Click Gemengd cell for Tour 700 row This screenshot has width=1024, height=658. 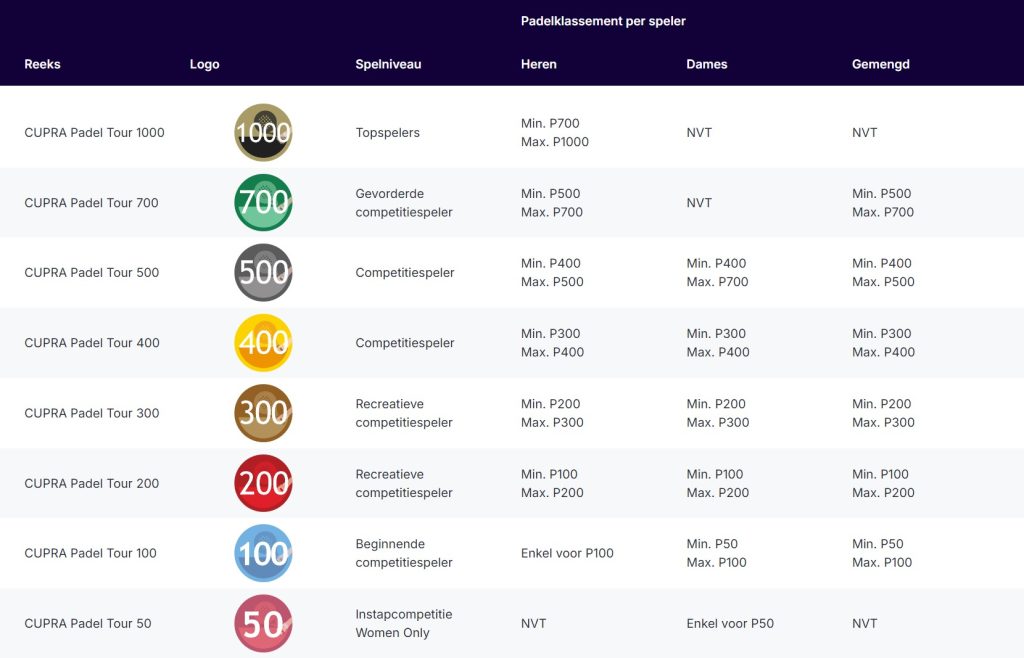coord(883,202)
